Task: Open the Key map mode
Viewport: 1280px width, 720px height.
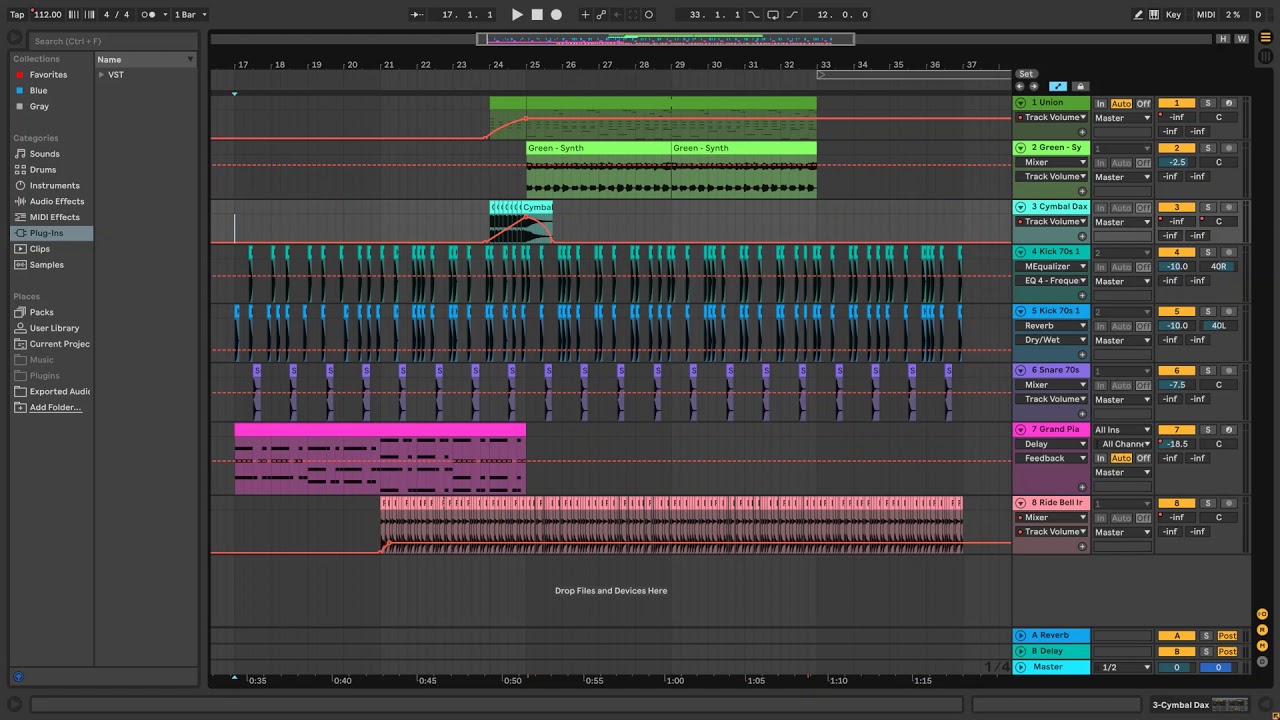Action: [1174, 15]
